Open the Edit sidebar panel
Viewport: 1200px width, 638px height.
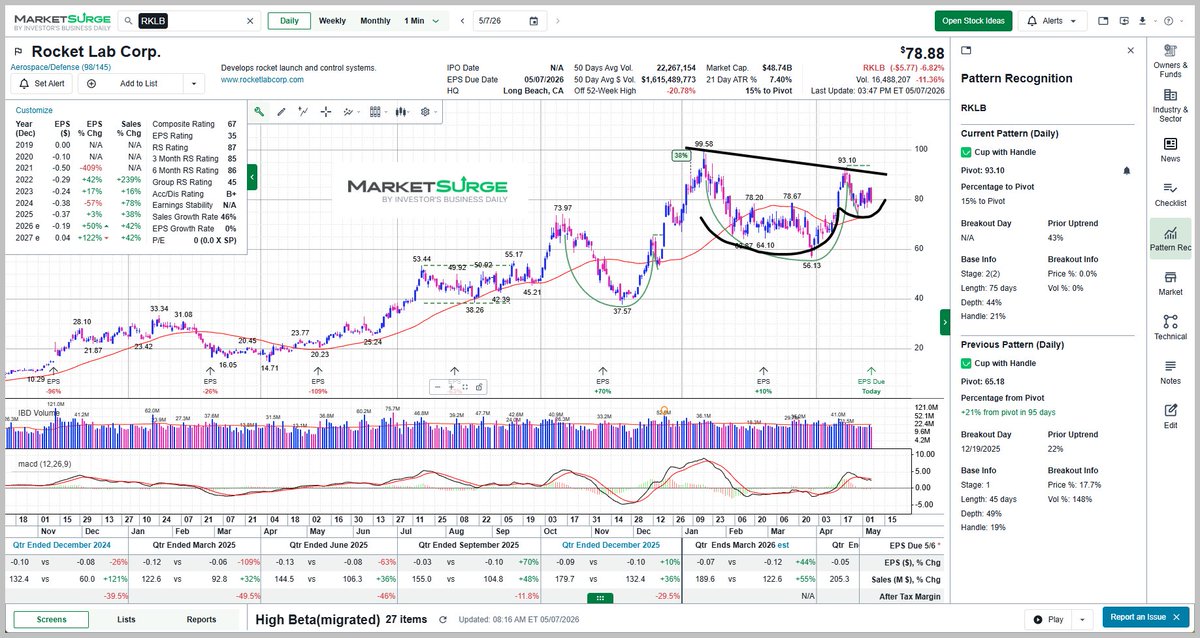1170,416
